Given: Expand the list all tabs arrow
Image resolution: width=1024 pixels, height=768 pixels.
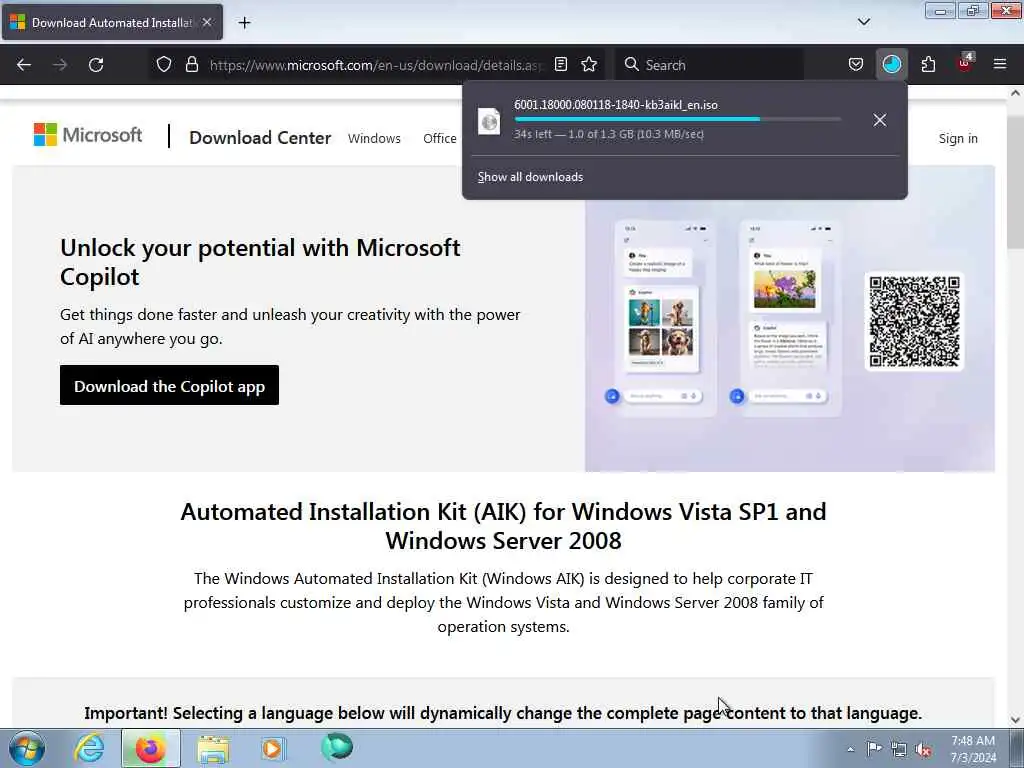Looking at the screenshot, I should click(864, 22).
